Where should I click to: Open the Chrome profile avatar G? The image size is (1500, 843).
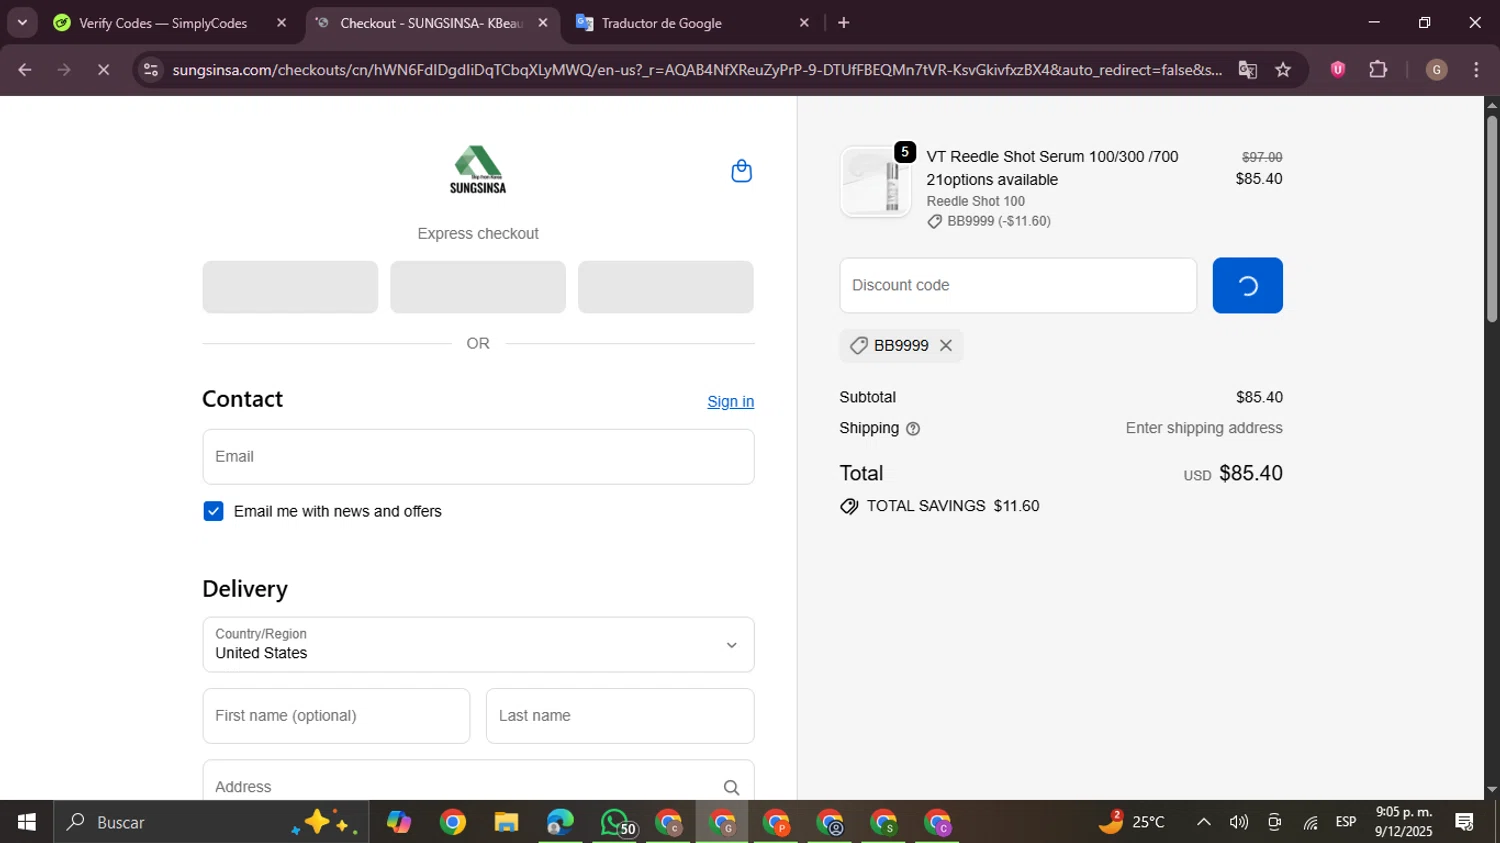1436,70
